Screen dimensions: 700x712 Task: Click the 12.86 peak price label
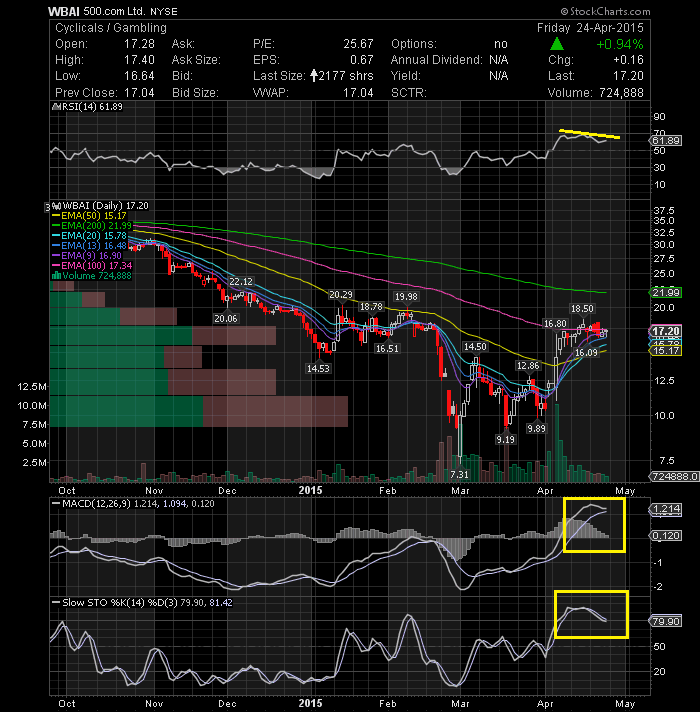[x=528, y=366]
